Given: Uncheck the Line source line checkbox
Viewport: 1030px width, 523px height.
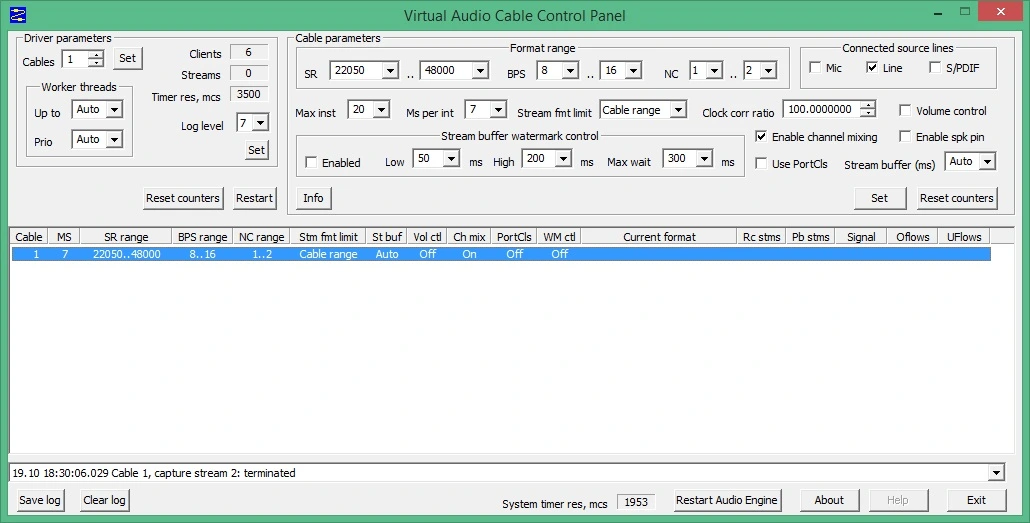Looking at the screenshot, I should (872, 68).
